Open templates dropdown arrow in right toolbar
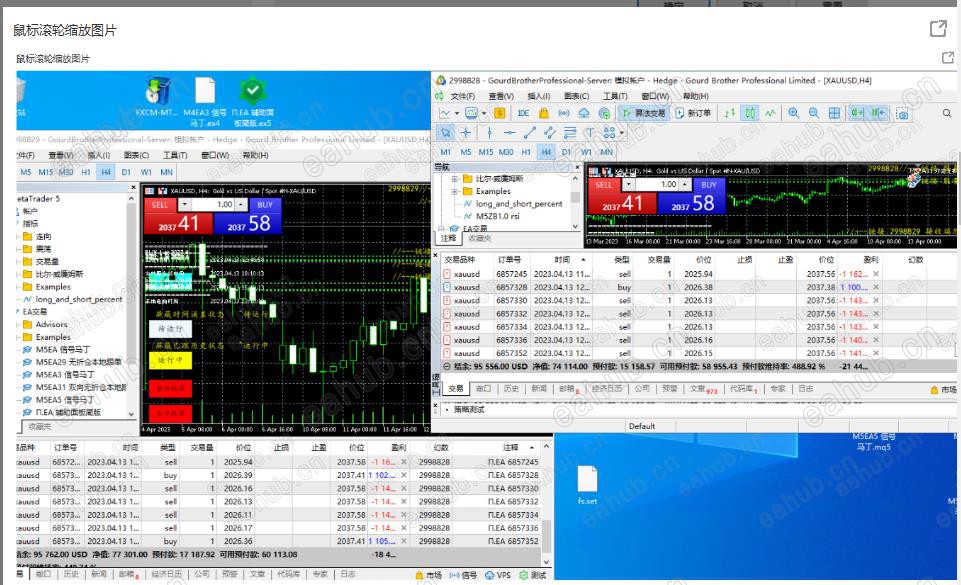Screen dimensions: 961x585 [x=484, y=113]
